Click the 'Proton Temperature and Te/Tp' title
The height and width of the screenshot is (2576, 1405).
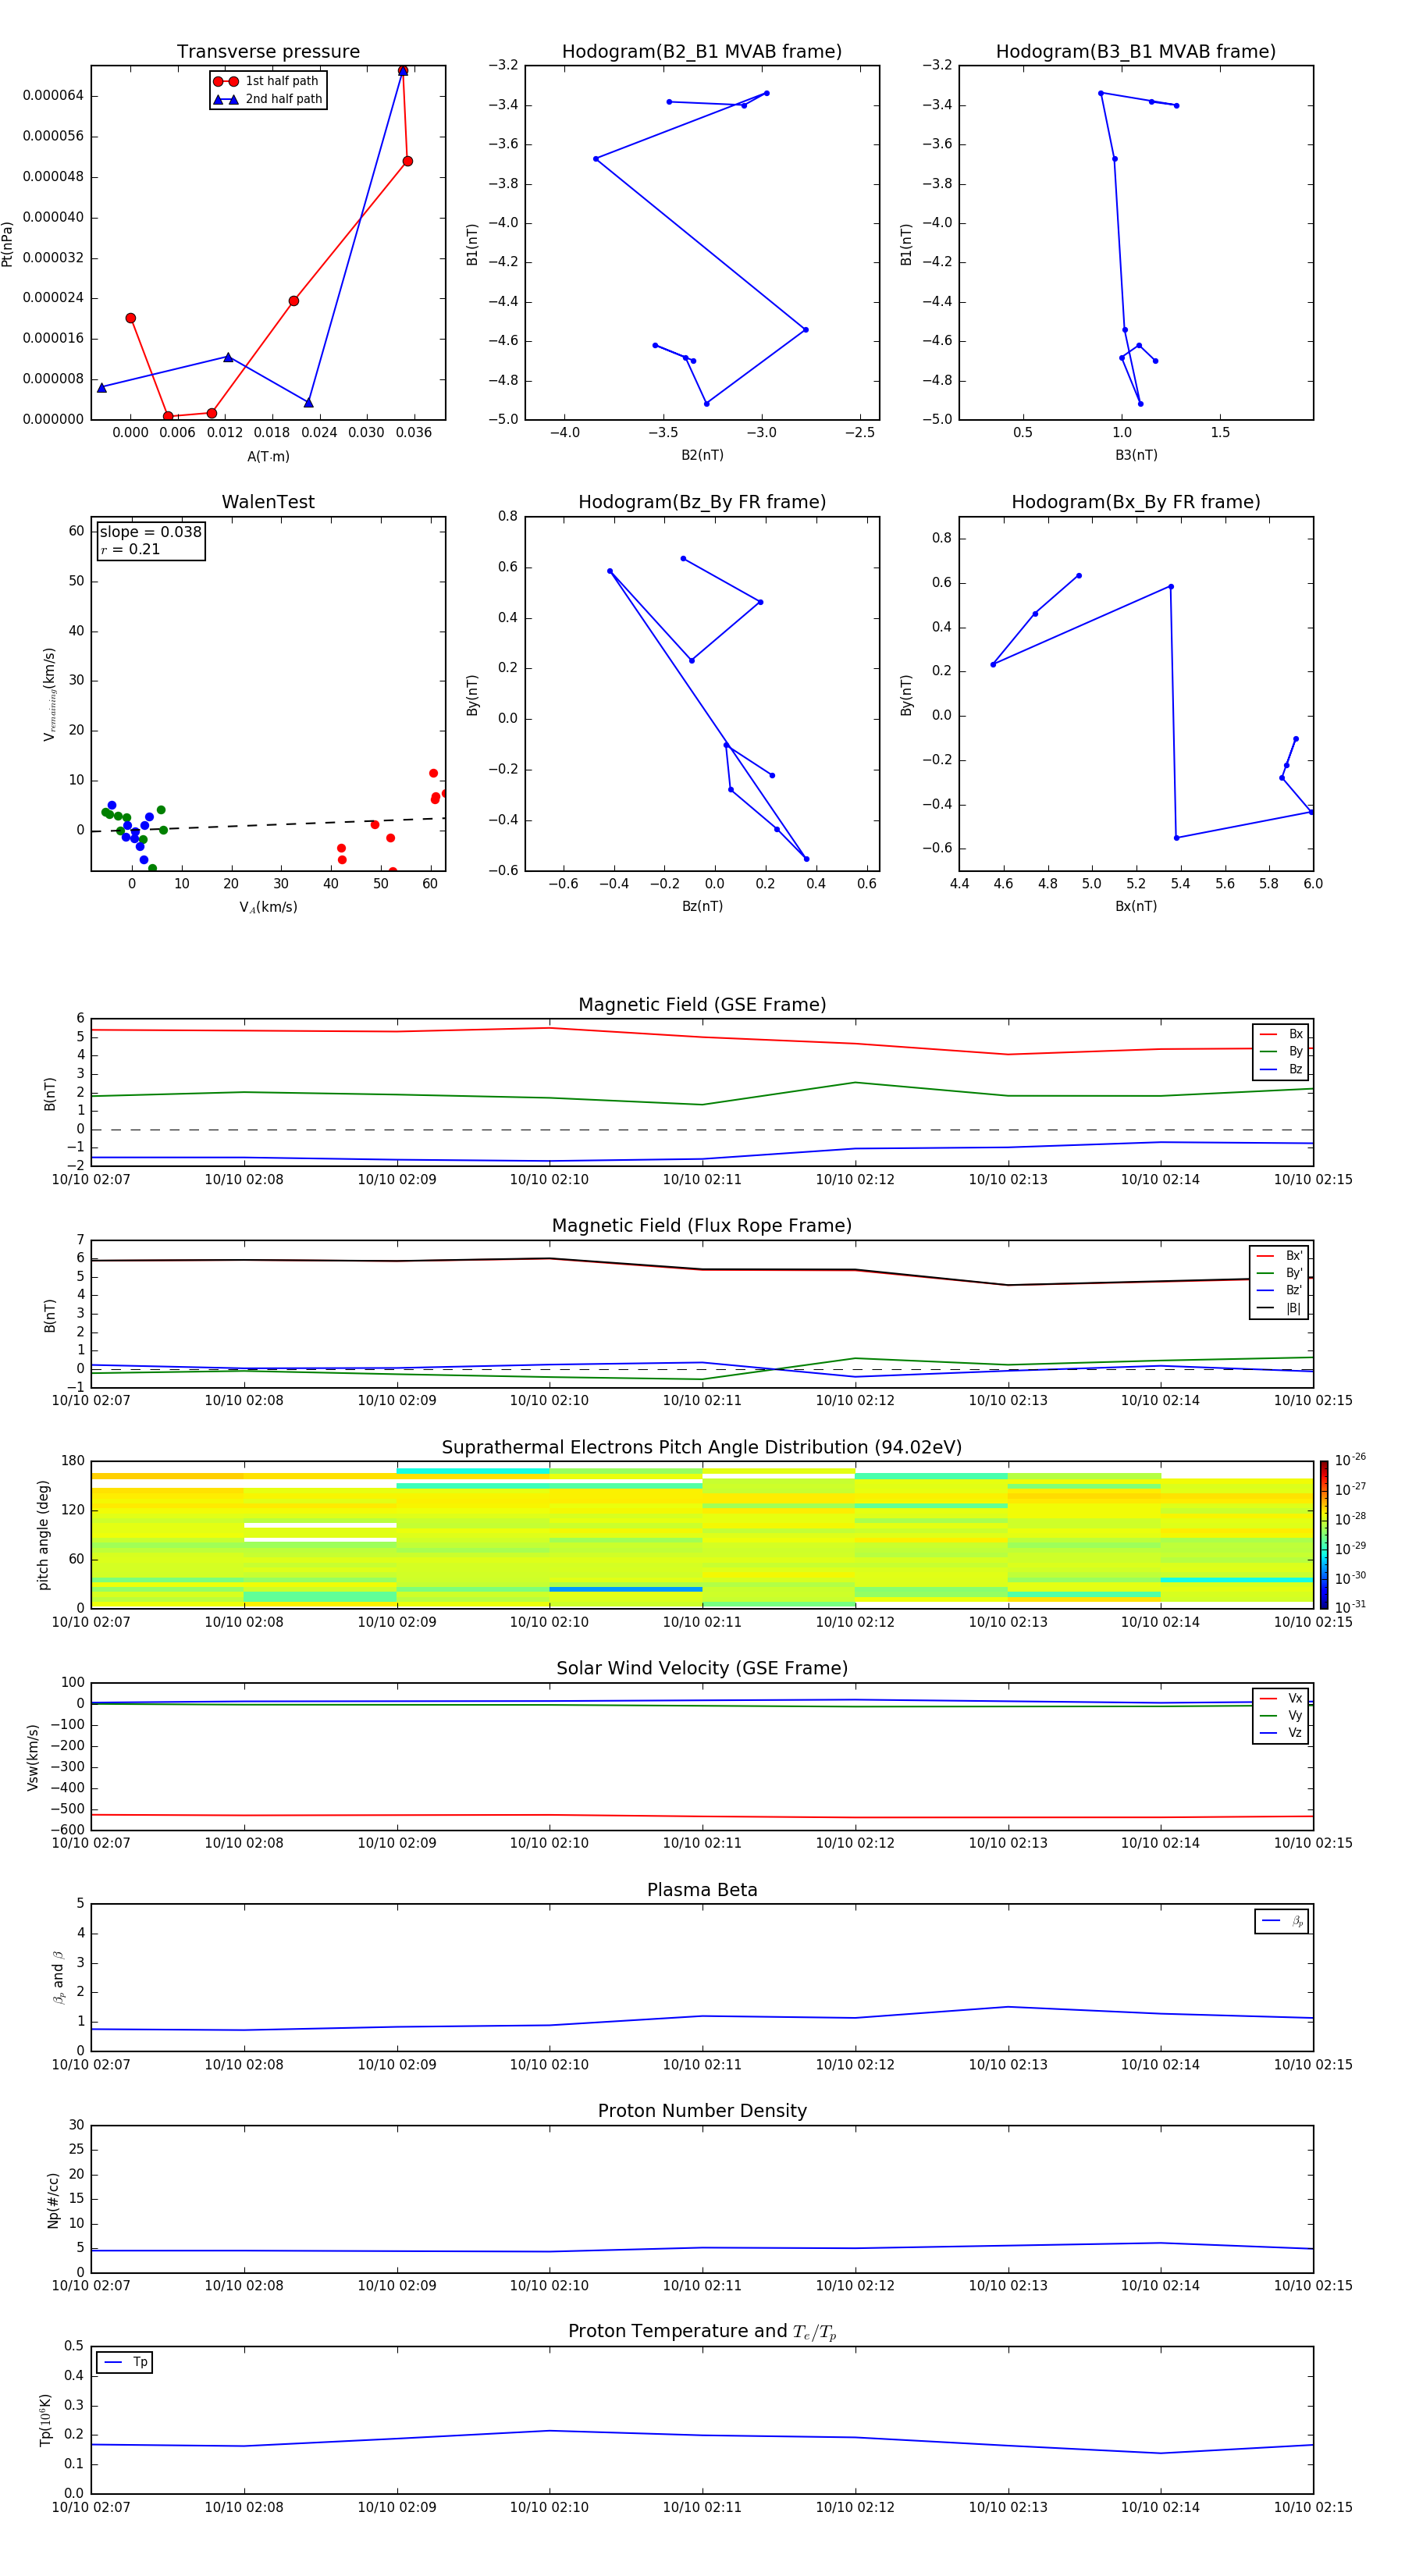702,2331
